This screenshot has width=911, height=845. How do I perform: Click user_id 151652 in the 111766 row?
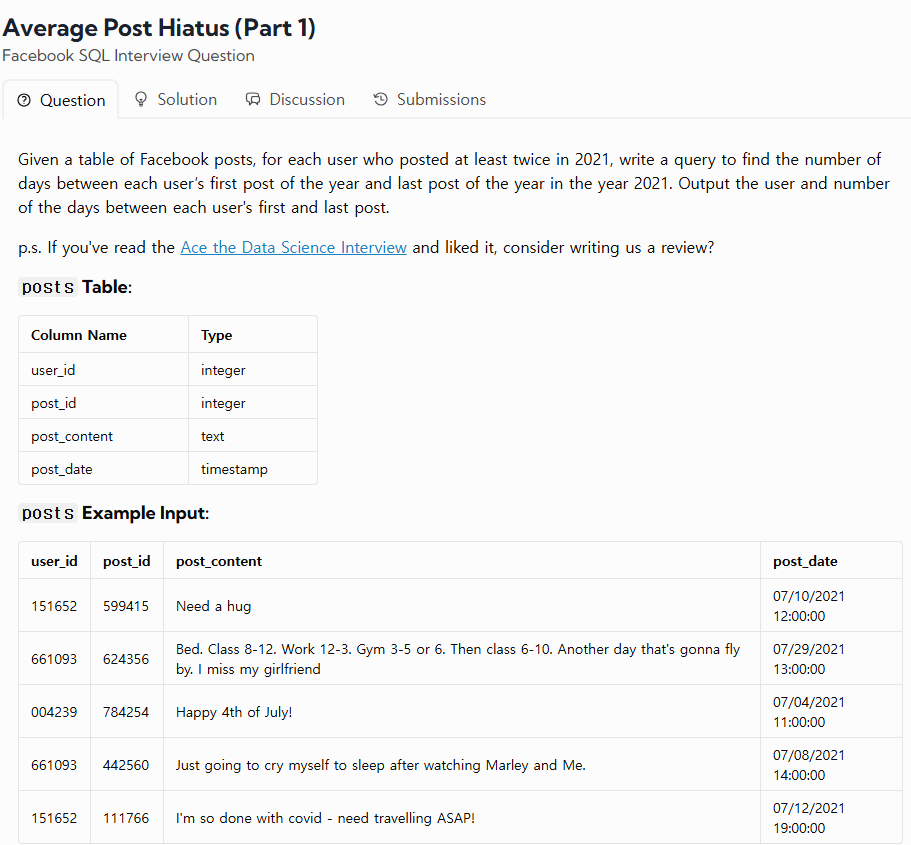pyautogui.click(x=55, y=817)
